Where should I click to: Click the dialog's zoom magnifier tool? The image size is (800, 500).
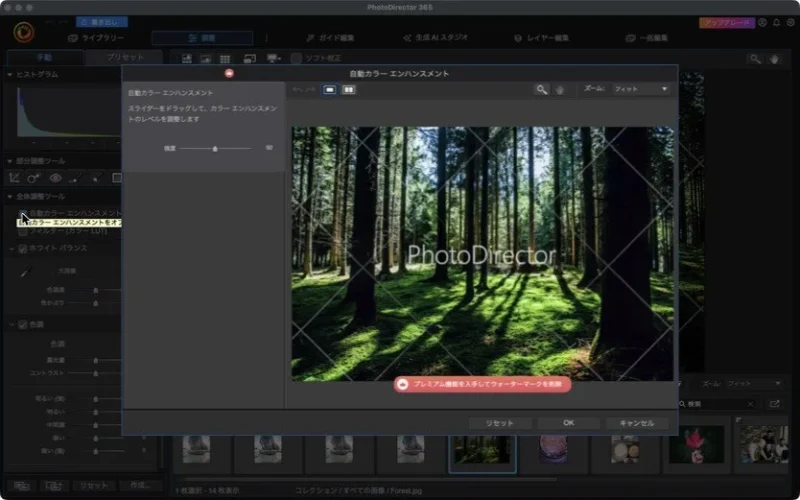click(x=541, y=90)
